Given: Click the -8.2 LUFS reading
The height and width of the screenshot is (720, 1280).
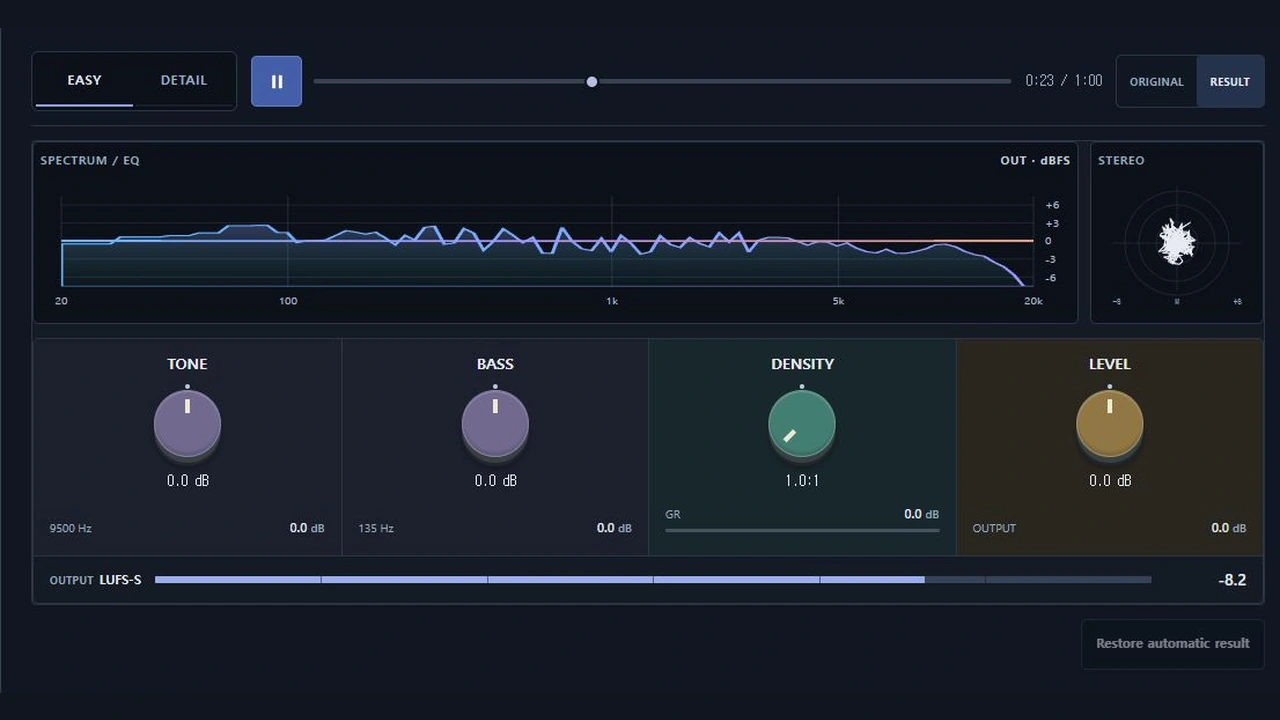Looking at the screenshot, I should pyautogui.click(x=1232, y=580).
